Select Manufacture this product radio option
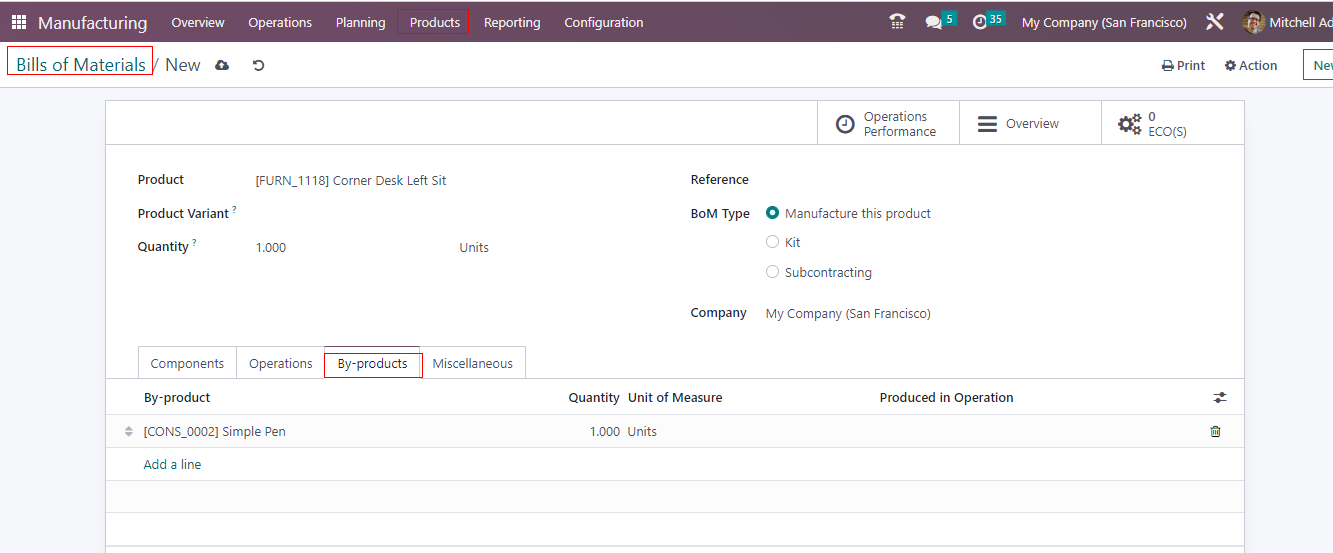 pos(772,213)
